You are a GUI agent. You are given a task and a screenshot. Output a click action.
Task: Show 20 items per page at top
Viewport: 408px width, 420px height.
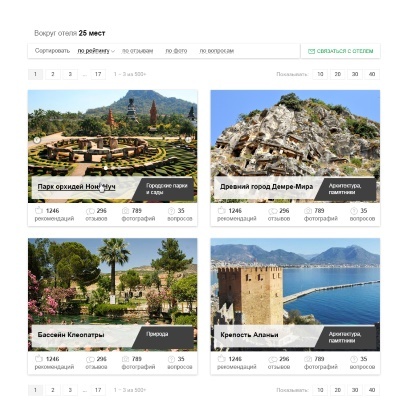pos(337,74)
